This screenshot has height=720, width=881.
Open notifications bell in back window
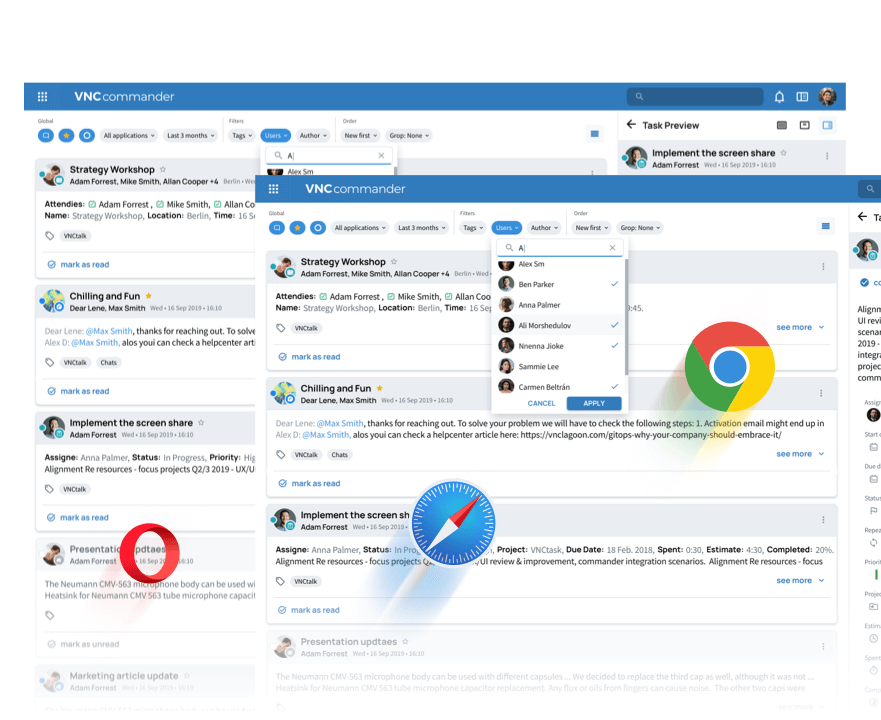click(779, 97)
